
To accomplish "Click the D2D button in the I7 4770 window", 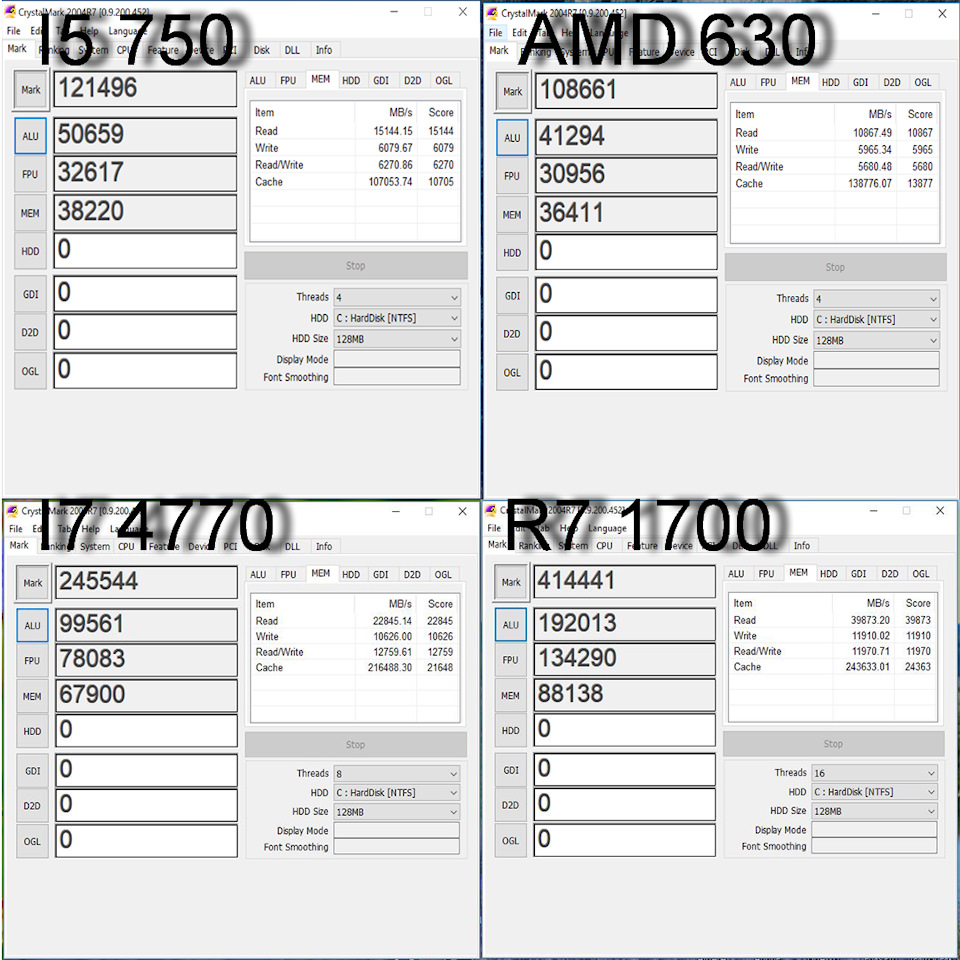I will 32,806.
